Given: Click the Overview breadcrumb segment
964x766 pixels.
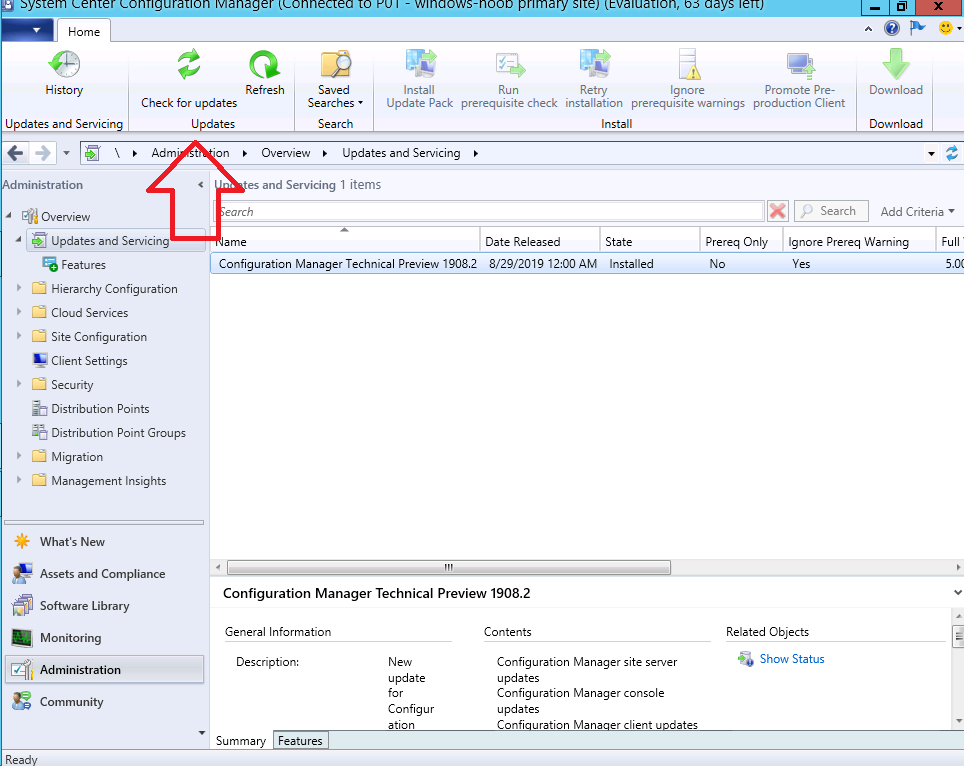Looking at the screenshot, I should click(286, 153).
